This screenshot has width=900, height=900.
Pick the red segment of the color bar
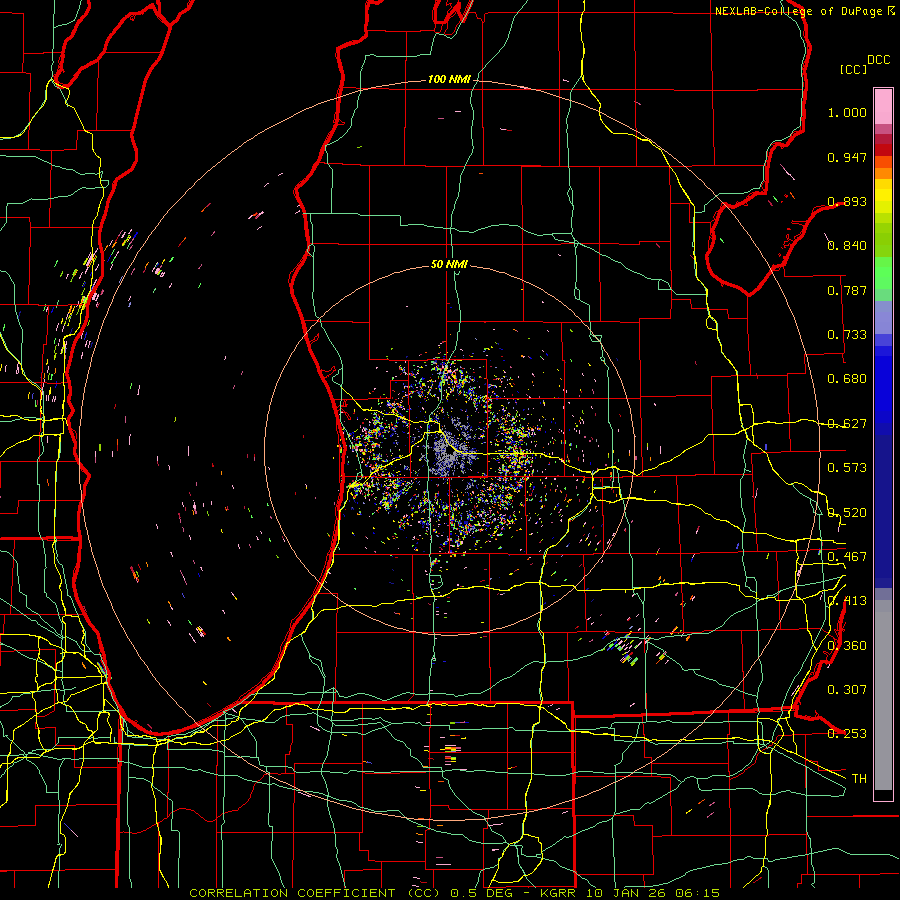click(x=883, y=149)
